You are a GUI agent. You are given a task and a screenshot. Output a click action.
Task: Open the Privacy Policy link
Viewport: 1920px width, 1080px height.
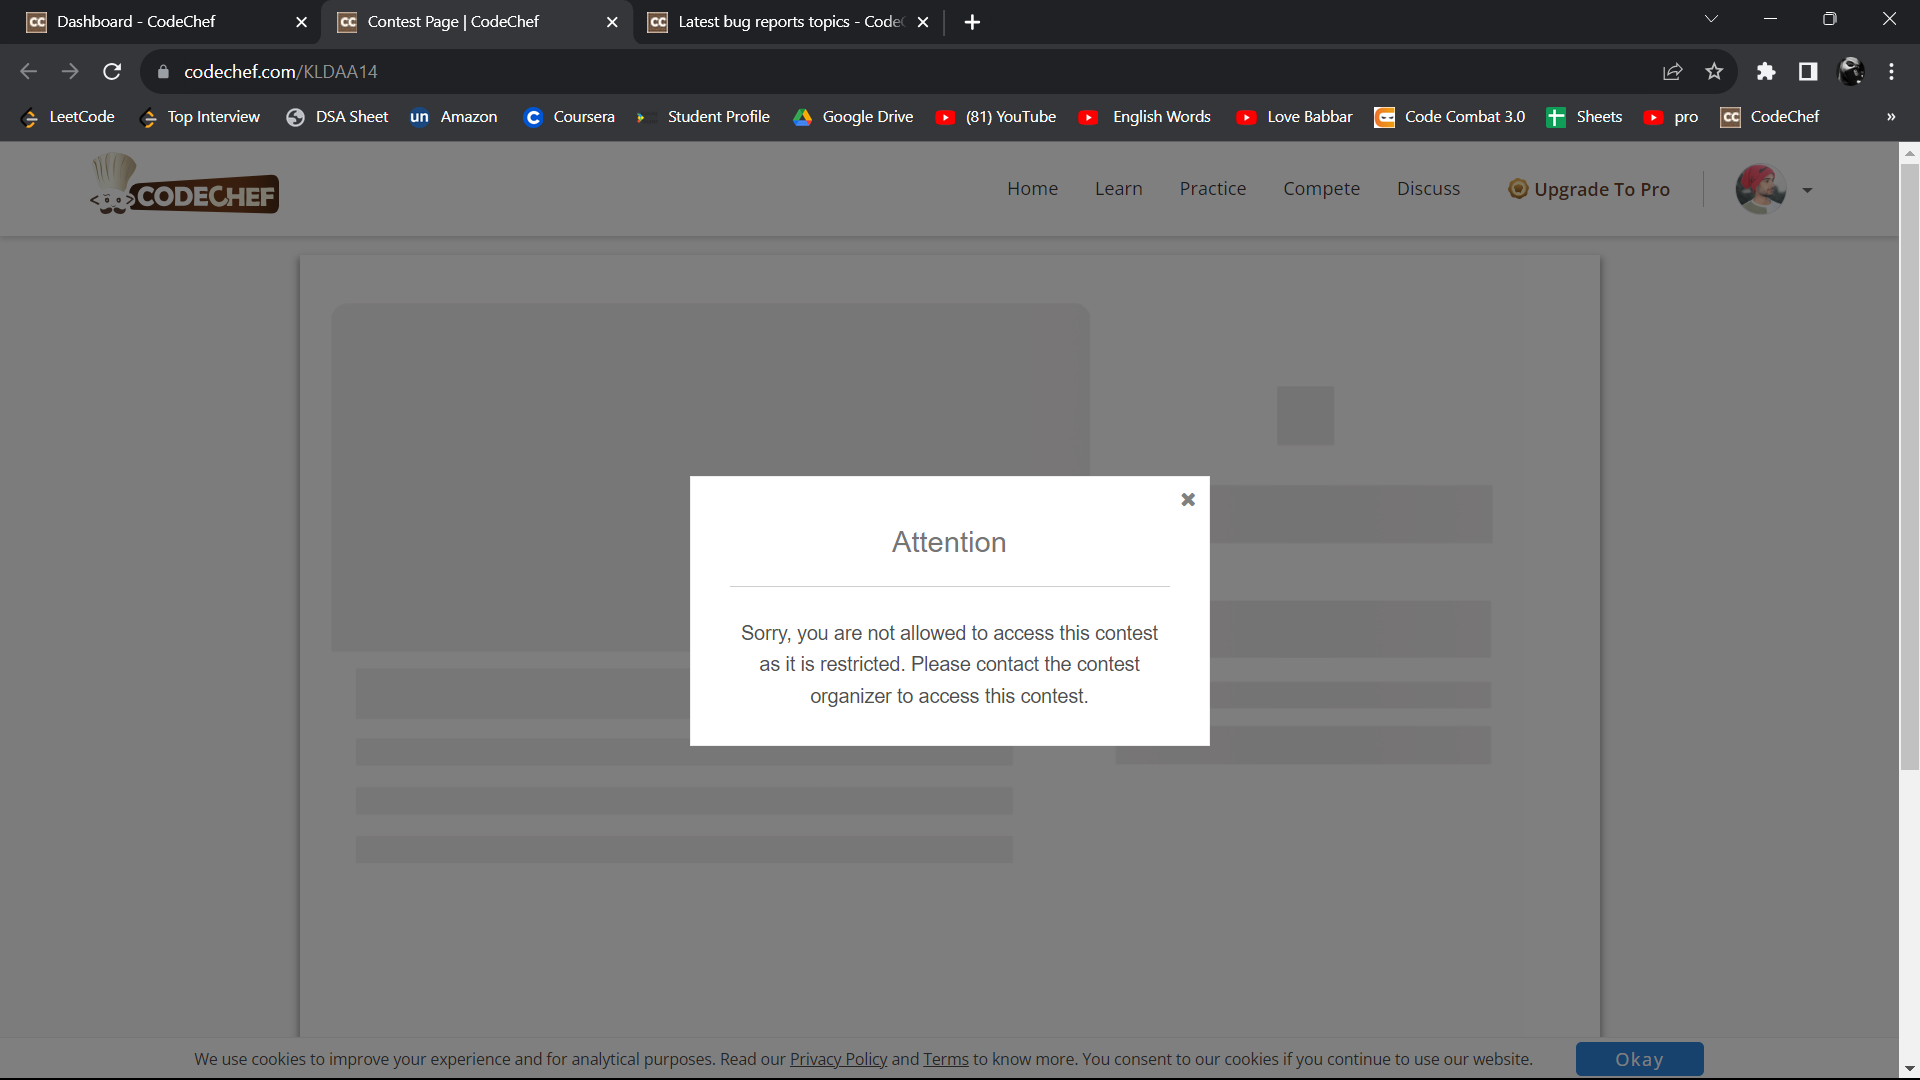pos(838,1059)
